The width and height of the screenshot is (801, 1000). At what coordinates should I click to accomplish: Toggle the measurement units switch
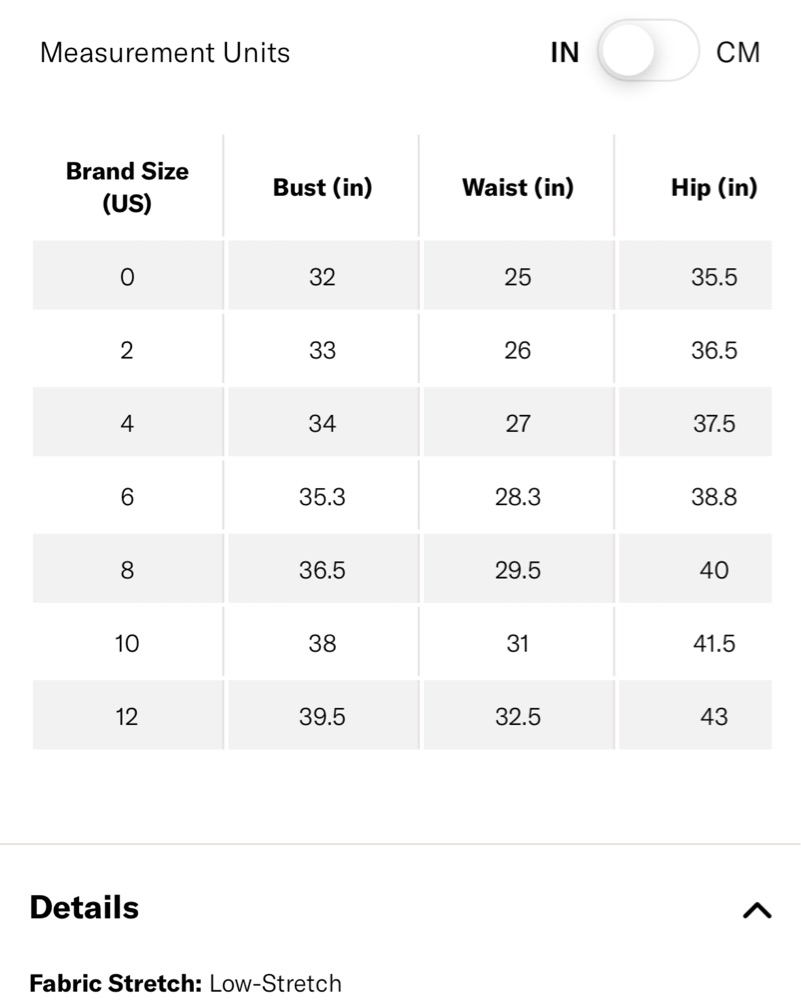(x=648, y=51)
